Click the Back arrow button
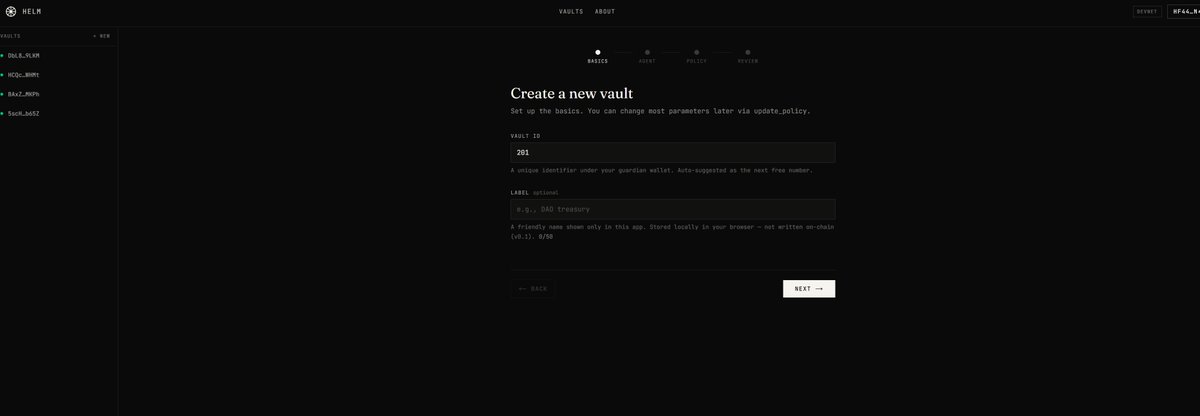Viewport: 1200px width, 416px height. pos(533,289)
